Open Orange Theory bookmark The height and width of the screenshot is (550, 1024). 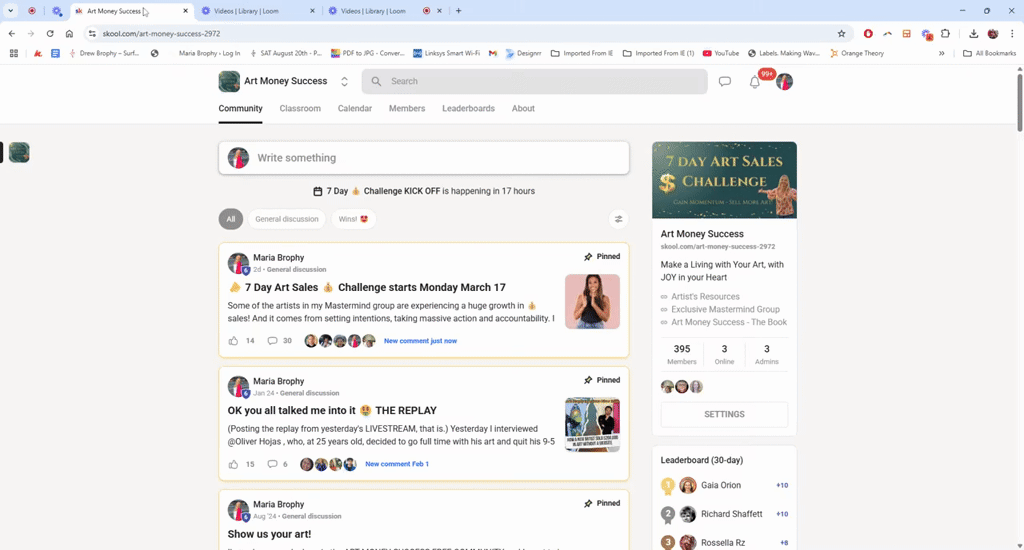click(856, 54)
